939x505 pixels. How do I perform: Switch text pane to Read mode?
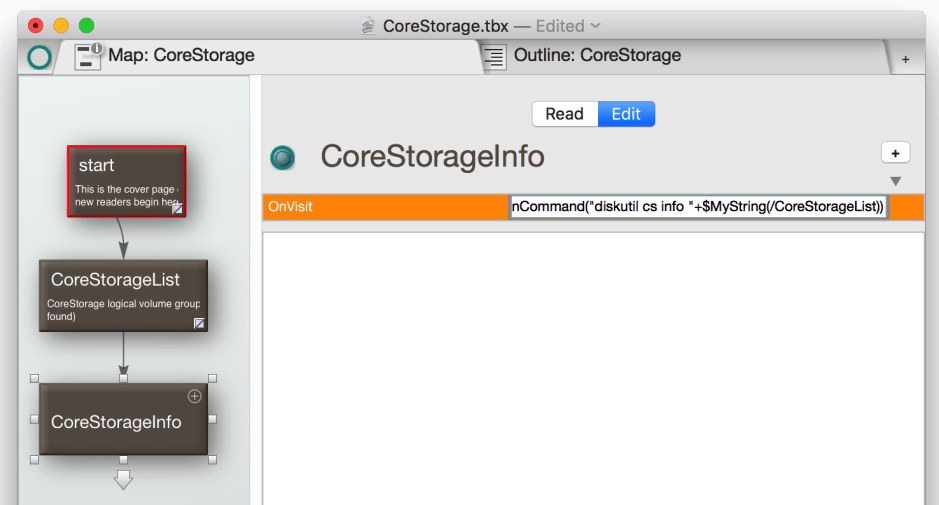coord(564,114)
